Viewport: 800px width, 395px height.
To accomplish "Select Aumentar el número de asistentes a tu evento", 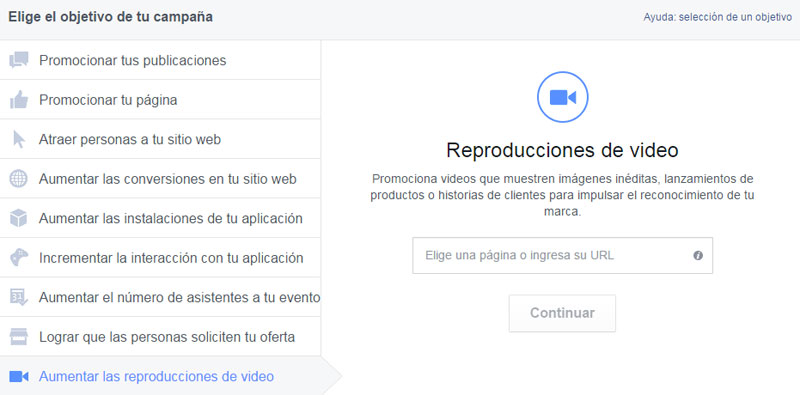I will [x=160, y=297].
